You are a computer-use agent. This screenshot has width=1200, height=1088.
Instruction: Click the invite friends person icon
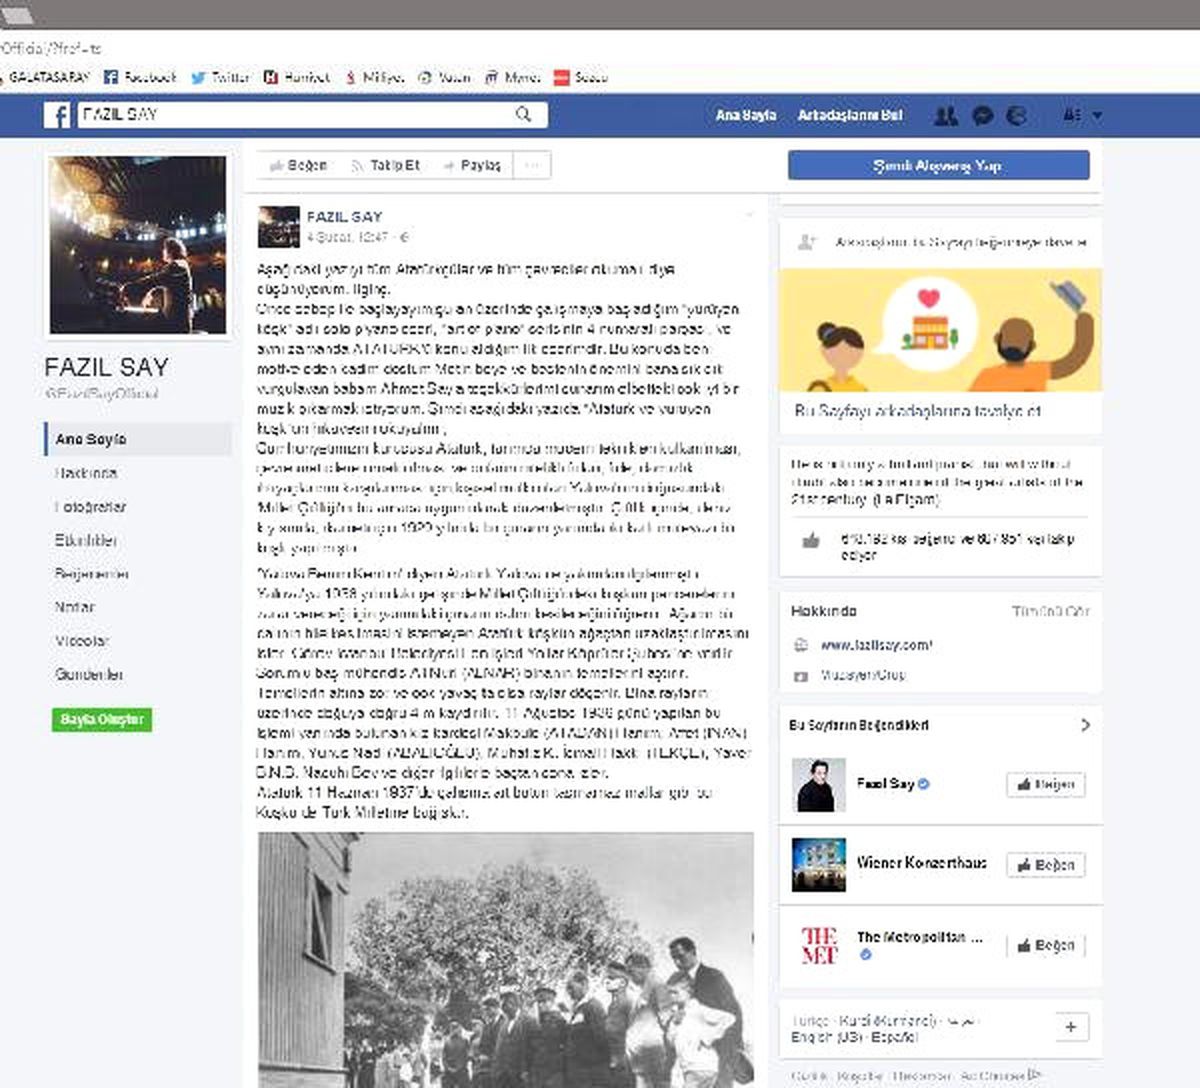coord(806,242)
